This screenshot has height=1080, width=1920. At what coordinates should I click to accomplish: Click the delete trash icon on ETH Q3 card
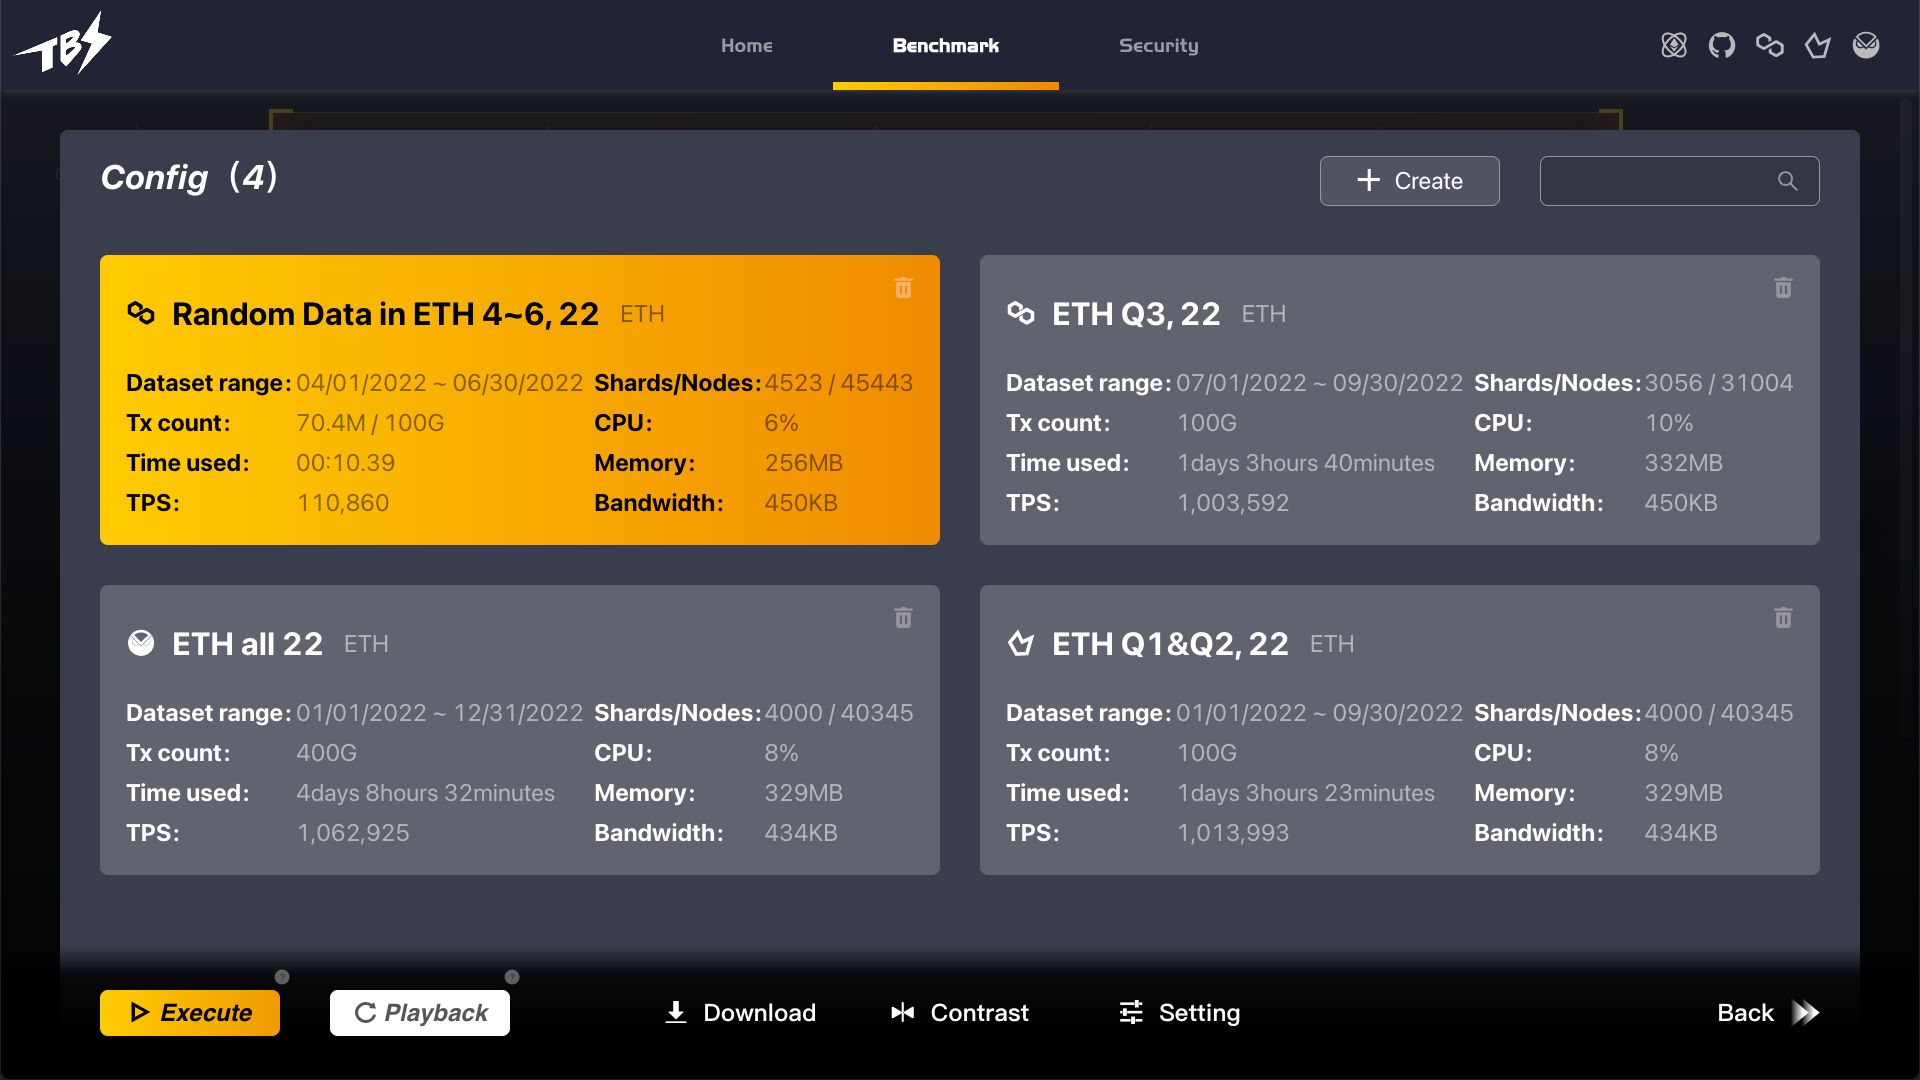1783,287
